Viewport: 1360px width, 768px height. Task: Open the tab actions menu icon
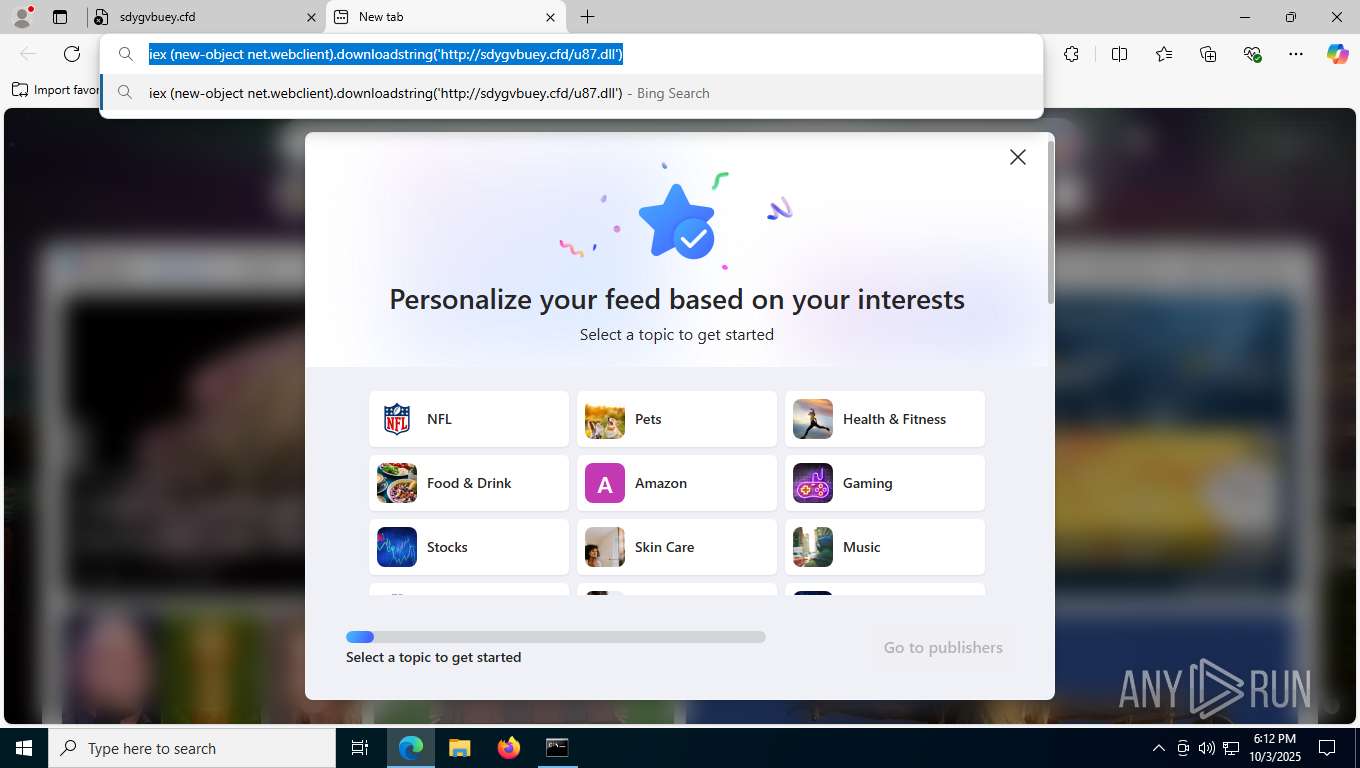click(60, 17)
